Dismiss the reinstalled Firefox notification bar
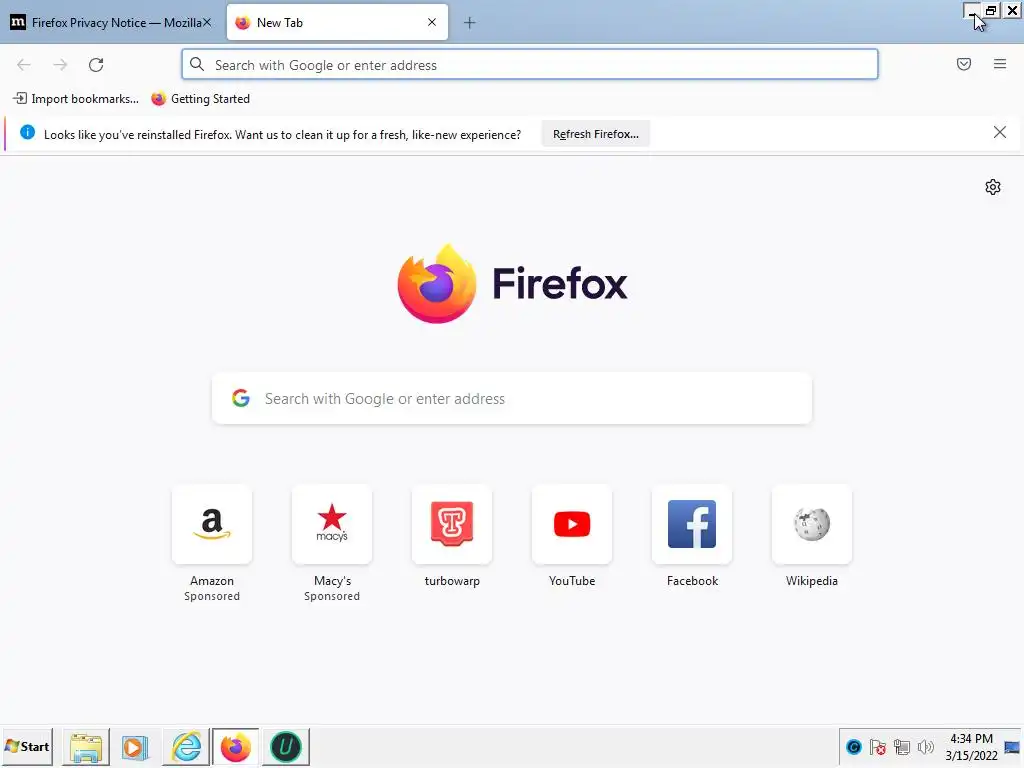Viewport: 1024px width, 768px height. point(1000,133)
